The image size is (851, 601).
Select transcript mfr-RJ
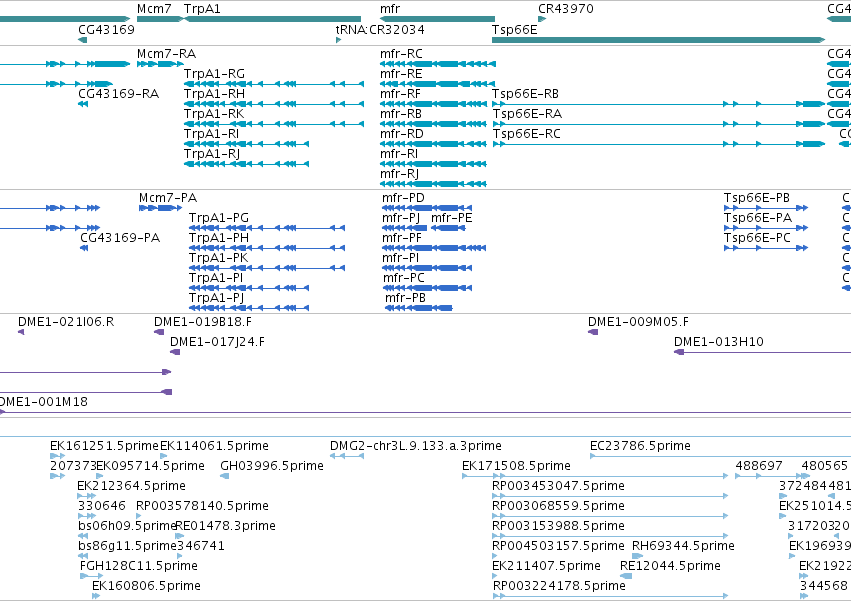433,185
